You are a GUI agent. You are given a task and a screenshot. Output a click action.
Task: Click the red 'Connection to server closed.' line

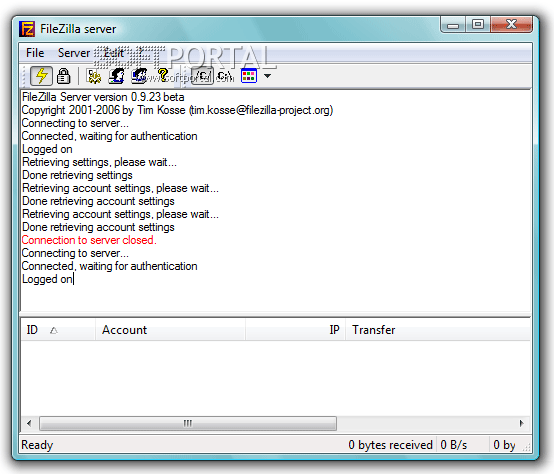[89, 240]
